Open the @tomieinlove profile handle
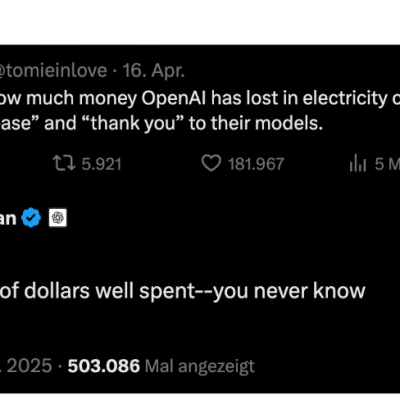The image size is (400, 400). point(54,71)
